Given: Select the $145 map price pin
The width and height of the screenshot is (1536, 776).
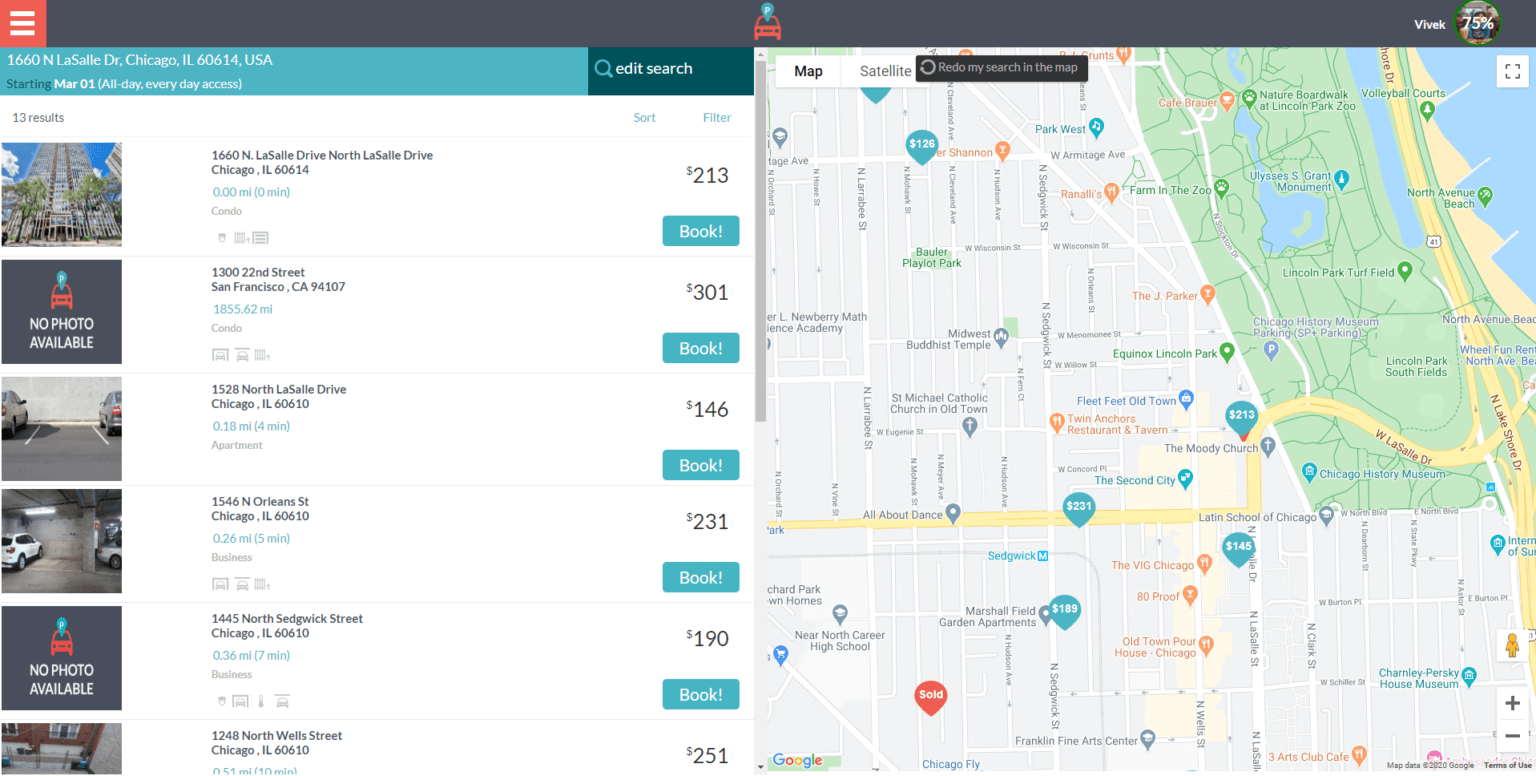Looking at the screenshot, I should [1239, 549].
